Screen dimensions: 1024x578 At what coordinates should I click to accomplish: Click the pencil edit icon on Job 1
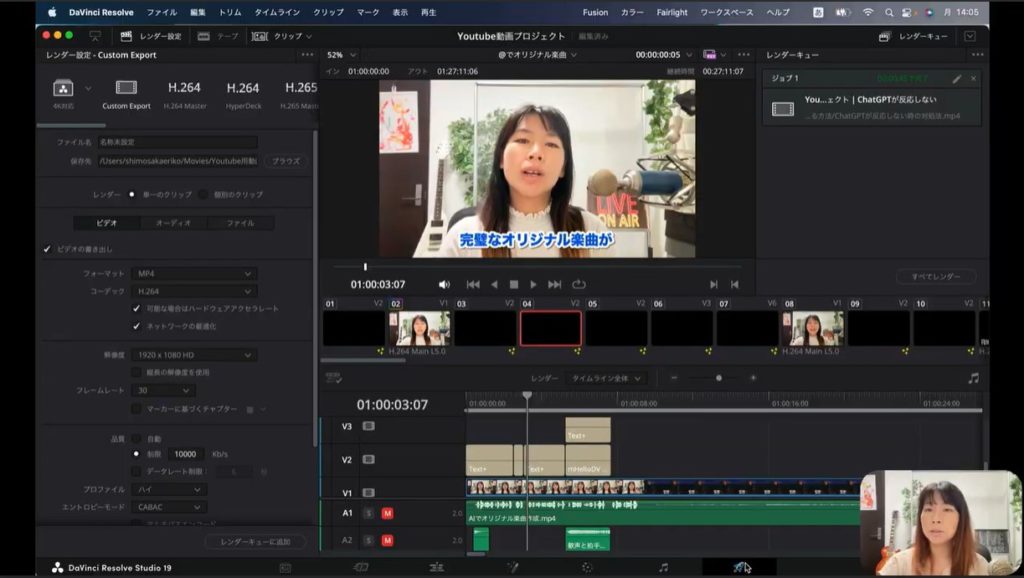pyautogui.click(x=956, y=78)
